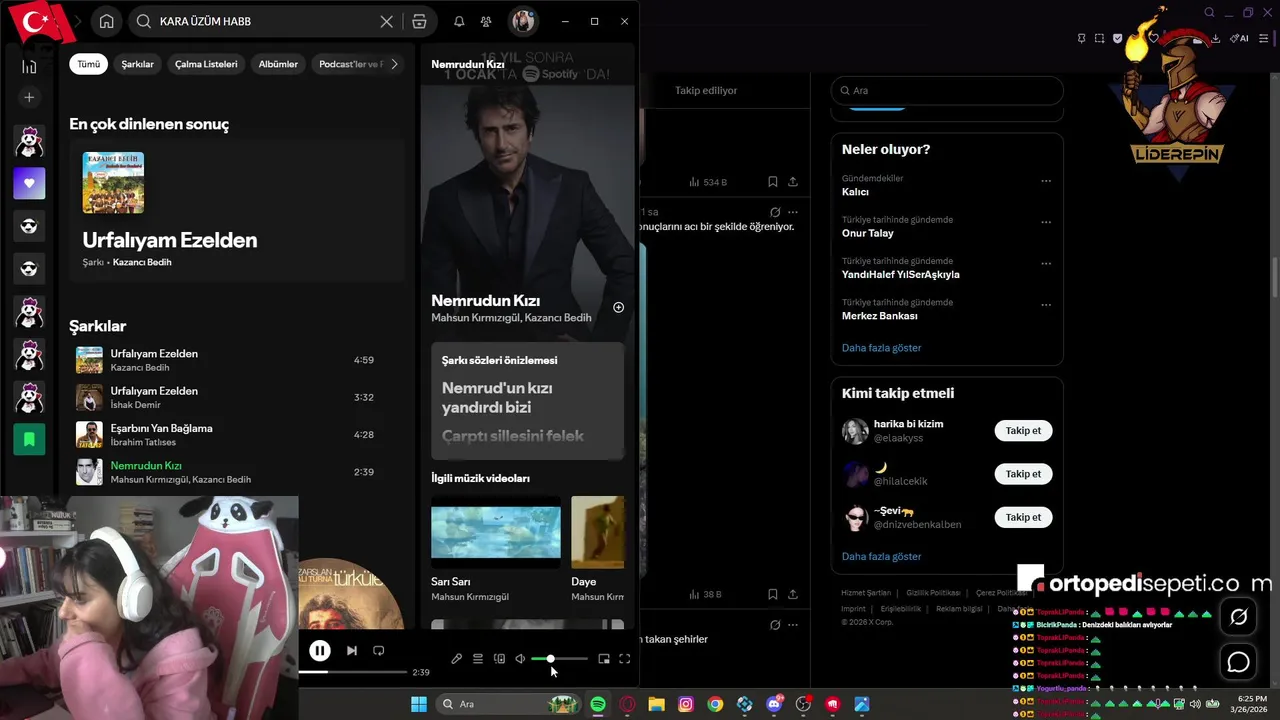
Task: Open the Onur Talay trending topic
Action: pyautogui.click(x=868, y=233)
